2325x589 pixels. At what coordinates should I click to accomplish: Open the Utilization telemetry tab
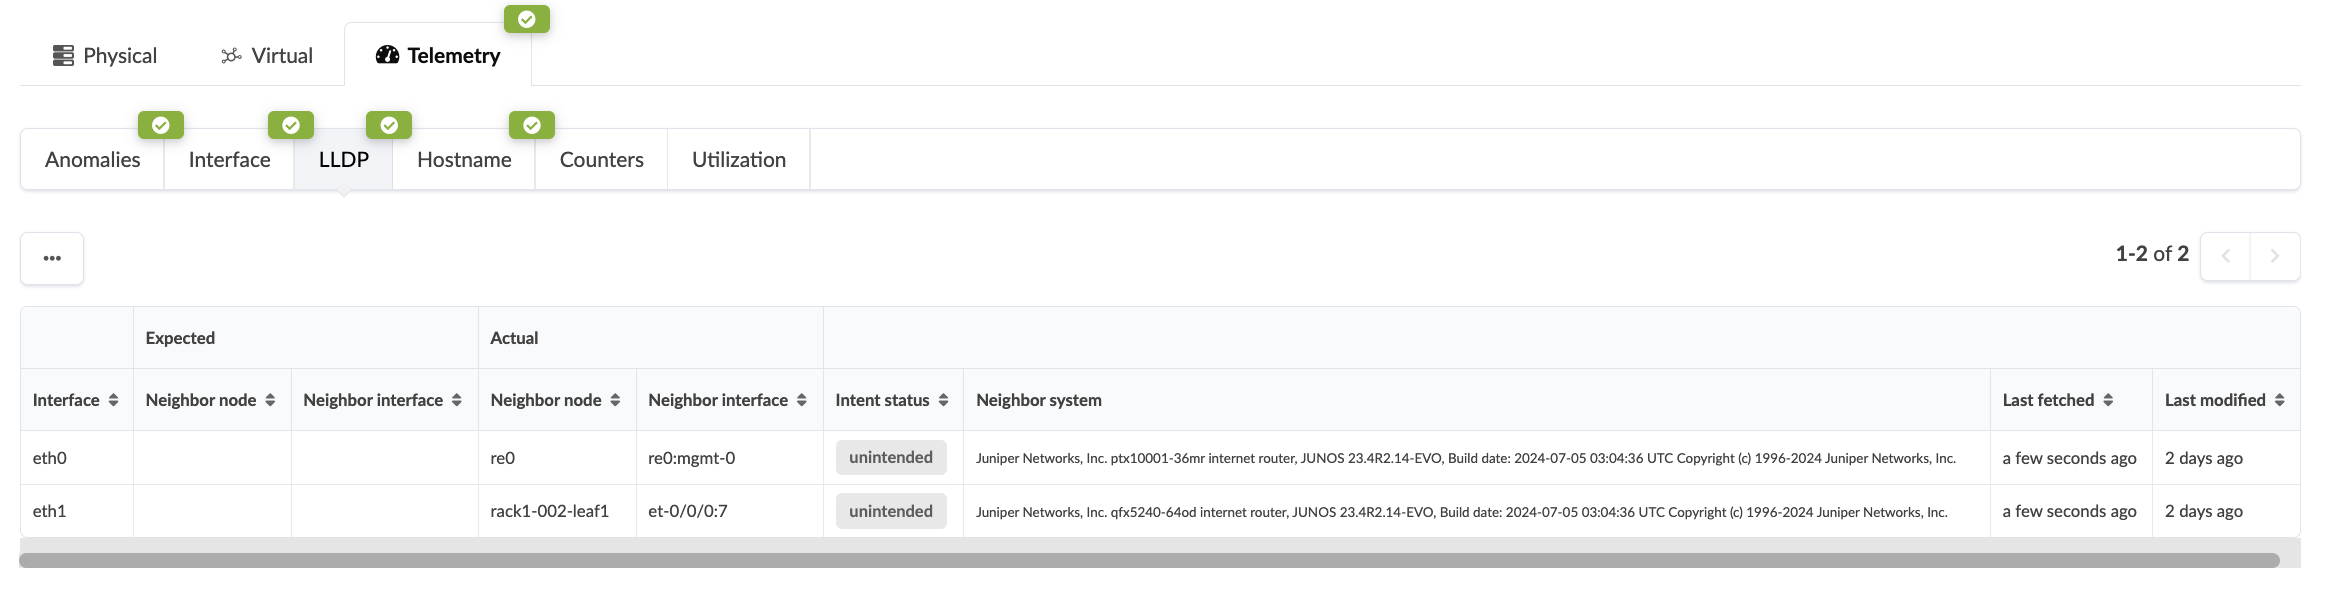click(739, 160)
